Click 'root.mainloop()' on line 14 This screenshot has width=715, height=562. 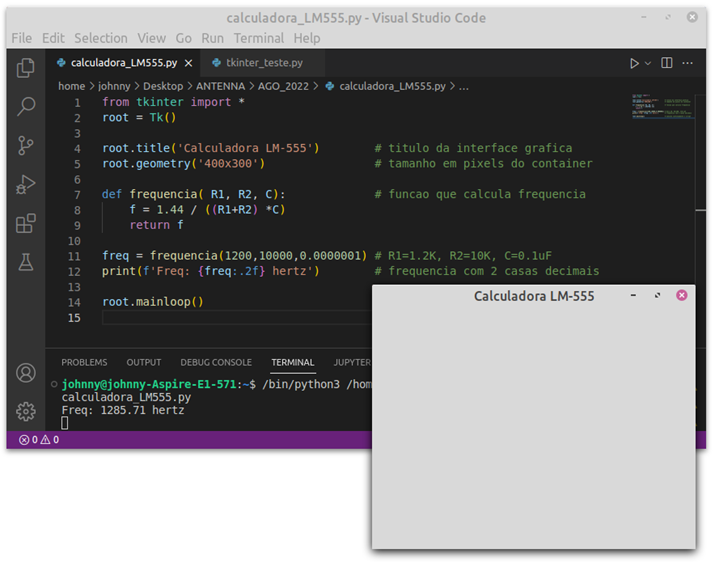coord(153,302)
